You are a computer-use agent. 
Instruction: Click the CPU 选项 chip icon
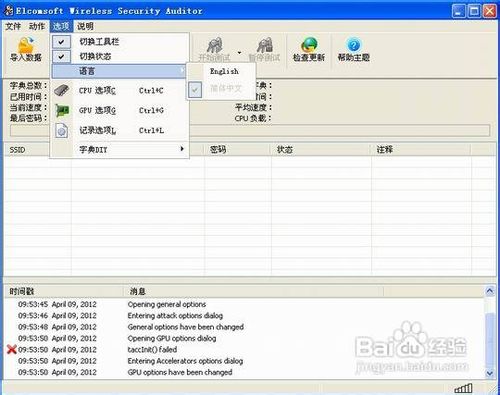(62, 90)
